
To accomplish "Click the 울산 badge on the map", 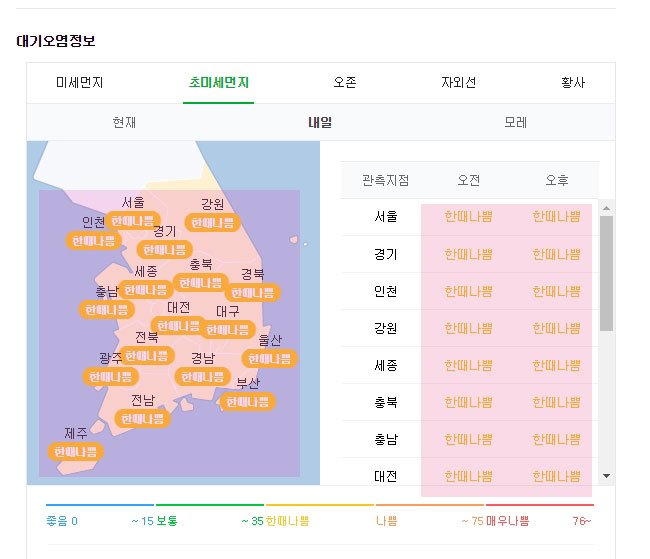I will pyautogui.click(x=269, y=359).
